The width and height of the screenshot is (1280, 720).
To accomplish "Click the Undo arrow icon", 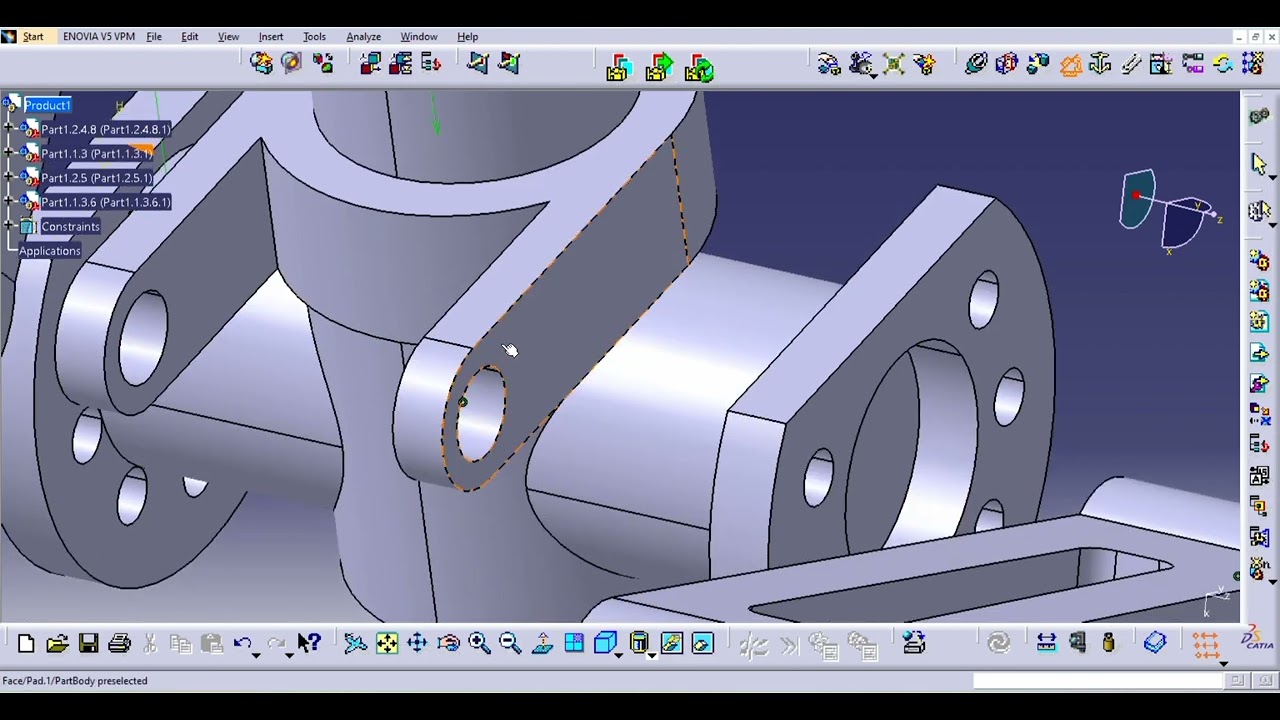I will pyautogui.click(x=241, y=644).
